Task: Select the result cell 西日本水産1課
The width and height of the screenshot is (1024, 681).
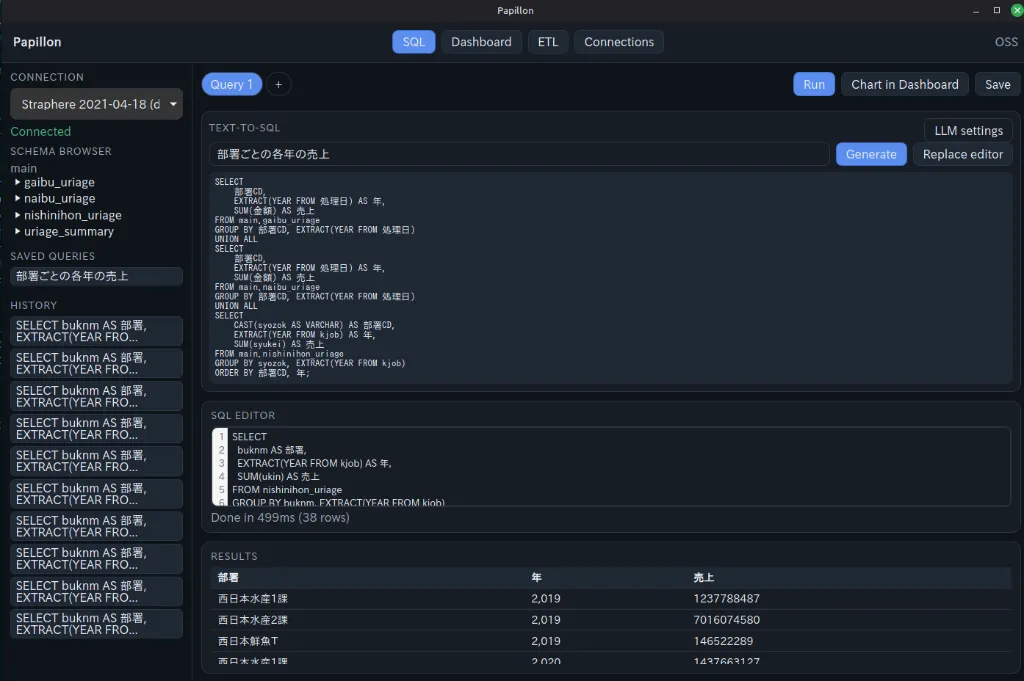Action: tap(253, 599)
